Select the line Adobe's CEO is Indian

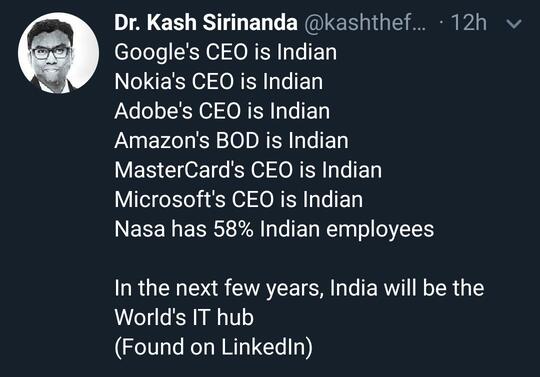tap(222, 111)
